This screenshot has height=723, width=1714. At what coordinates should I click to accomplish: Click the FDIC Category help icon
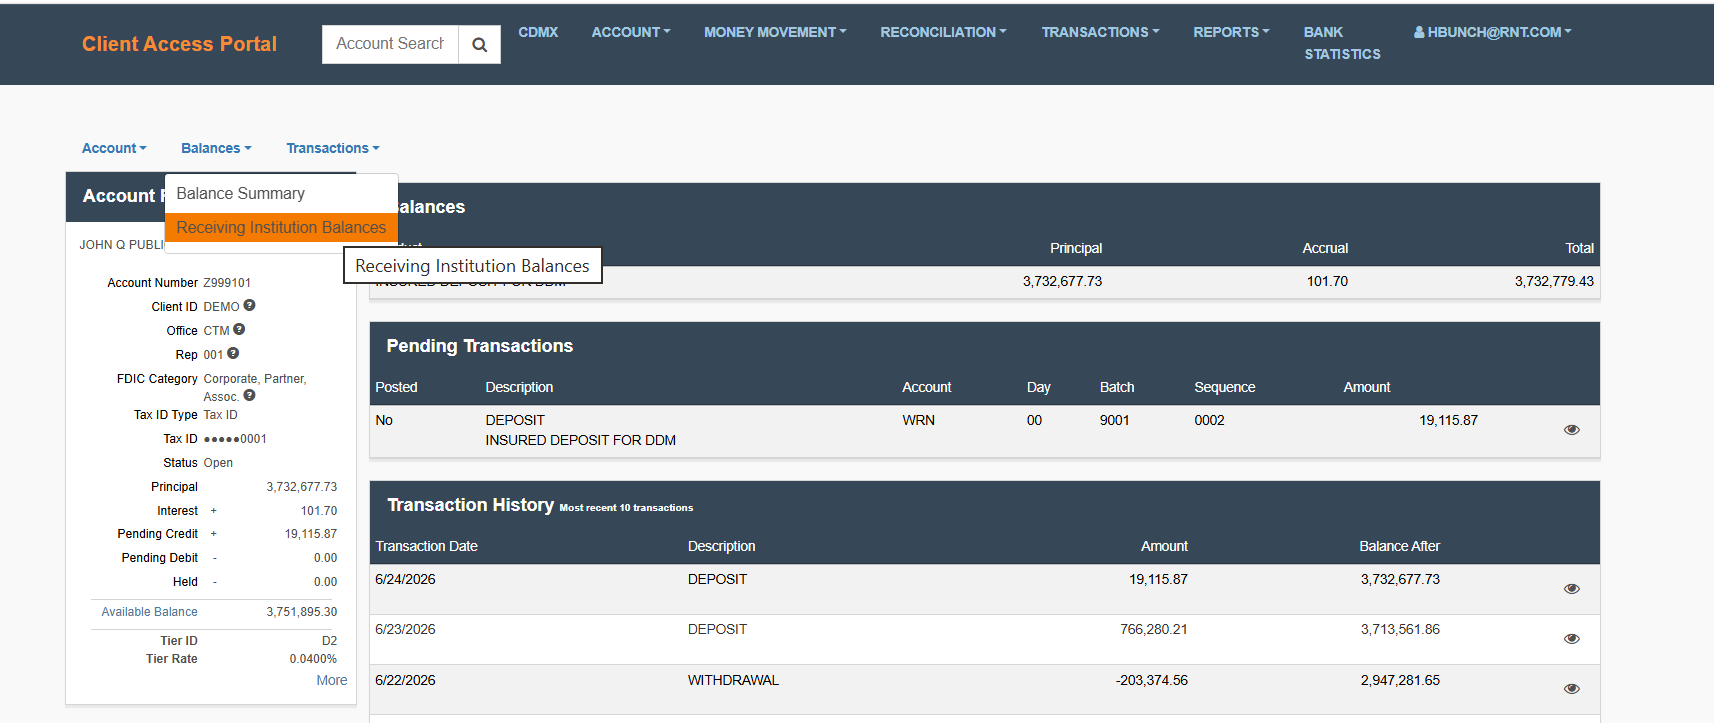(250, 396)
